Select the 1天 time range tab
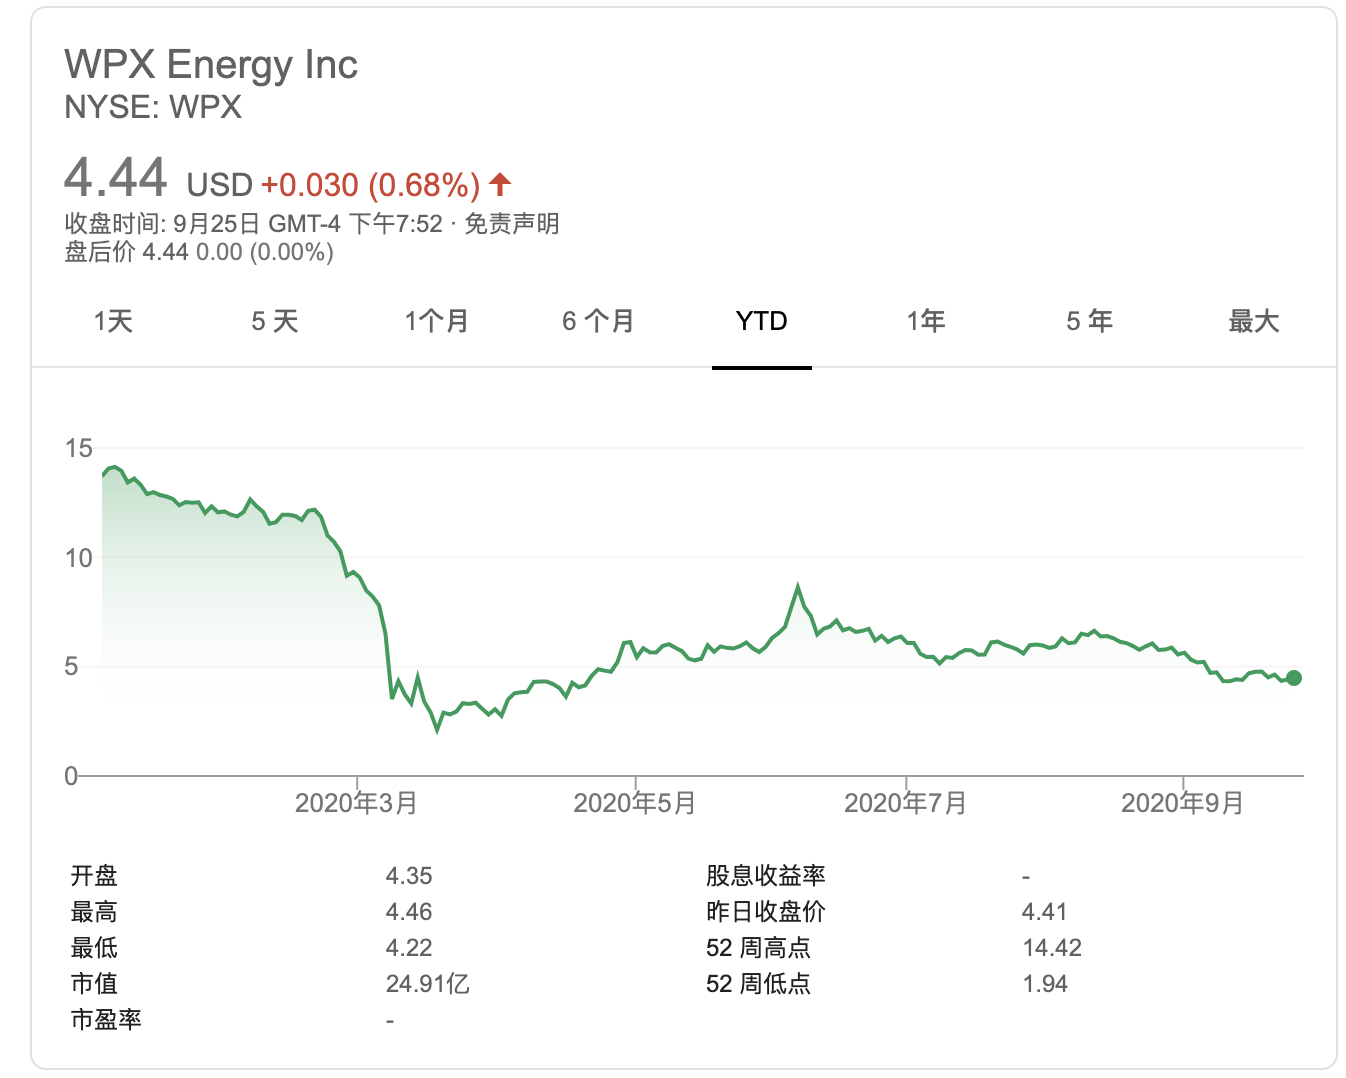1346x1078 pixels. point(113,321)
